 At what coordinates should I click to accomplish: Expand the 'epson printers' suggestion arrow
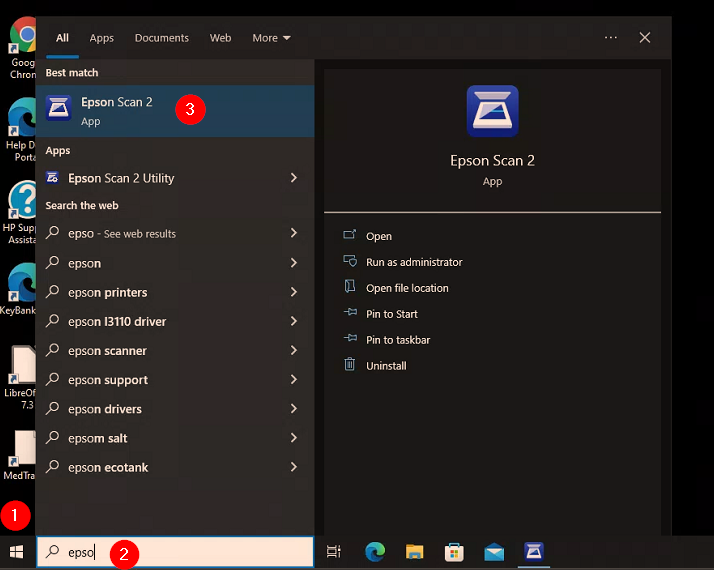(293, 292)
